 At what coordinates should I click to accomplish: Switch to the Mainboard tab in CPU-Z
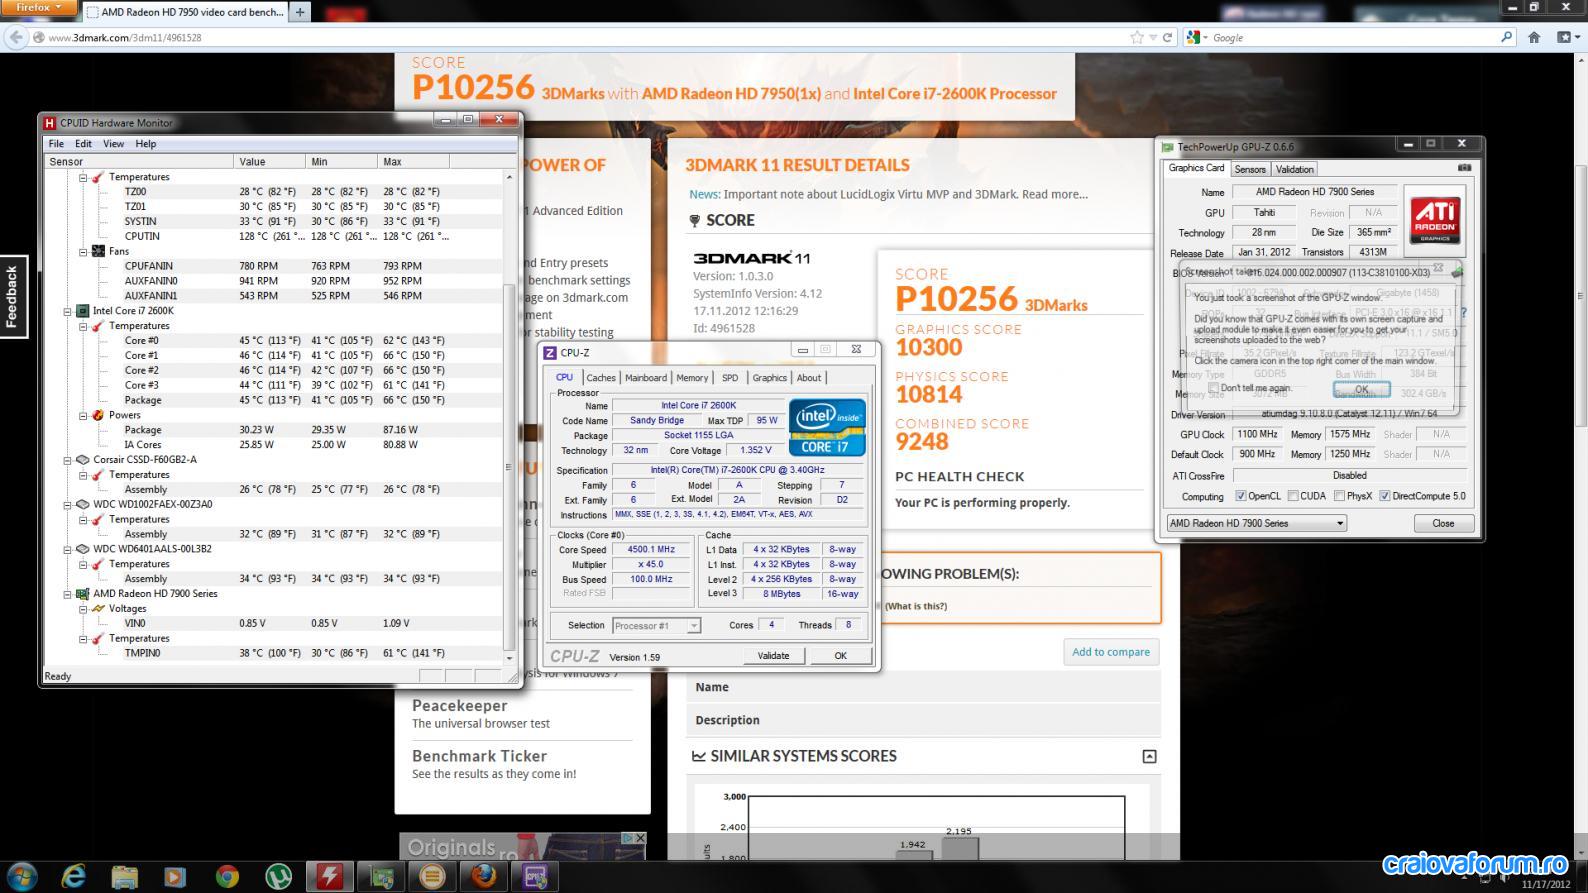tap(646, 378)
